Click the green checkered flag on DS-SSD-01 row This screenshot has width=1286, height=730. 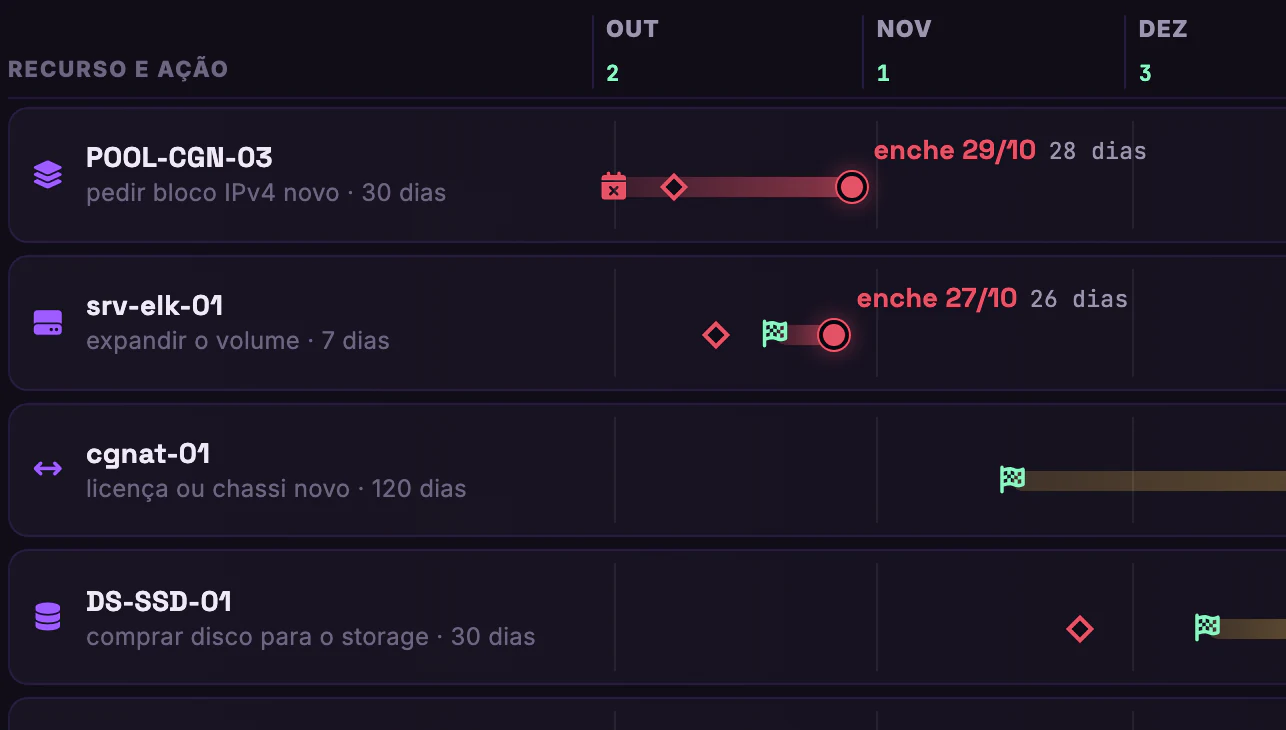point(1208,627)
